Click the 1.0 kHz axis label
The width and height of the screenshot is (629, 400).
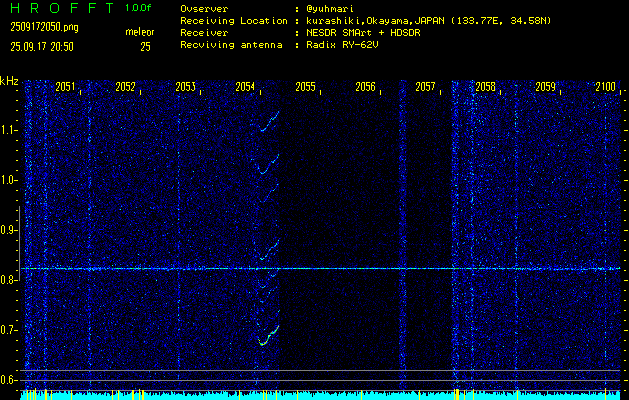[9, 180]
